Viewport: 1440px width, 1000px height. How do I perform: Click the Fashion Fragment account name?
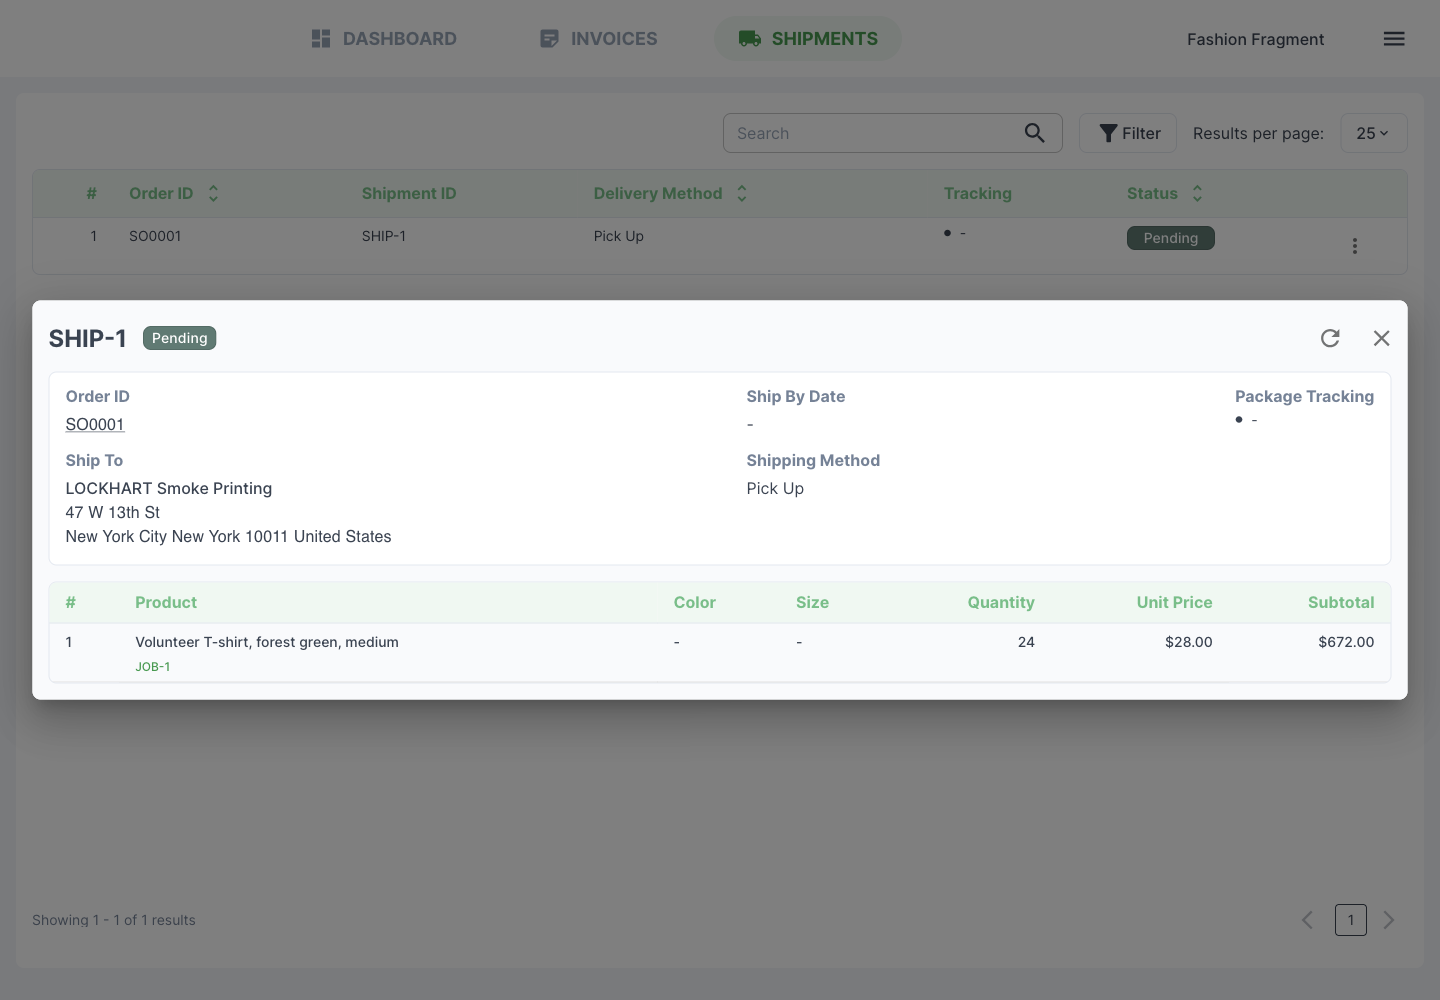[1255, 39]
